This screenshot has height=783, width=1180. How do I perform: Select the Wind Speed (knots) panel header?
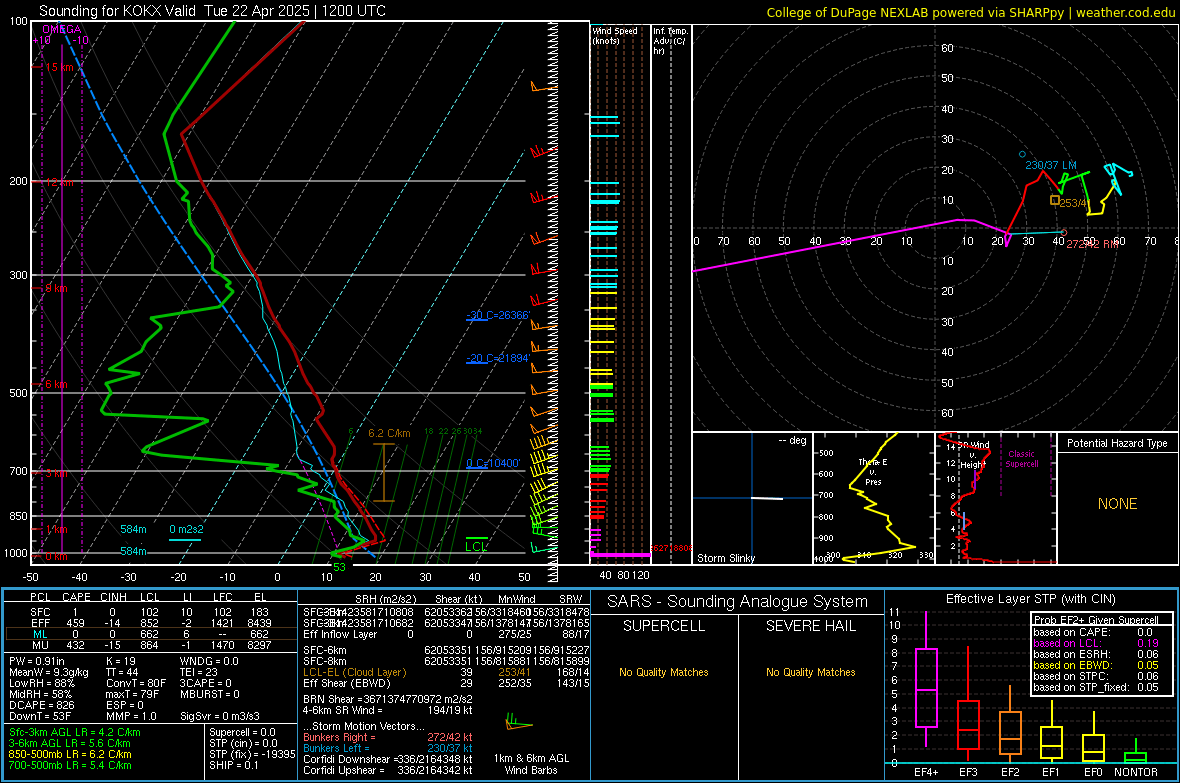(615, 35)
